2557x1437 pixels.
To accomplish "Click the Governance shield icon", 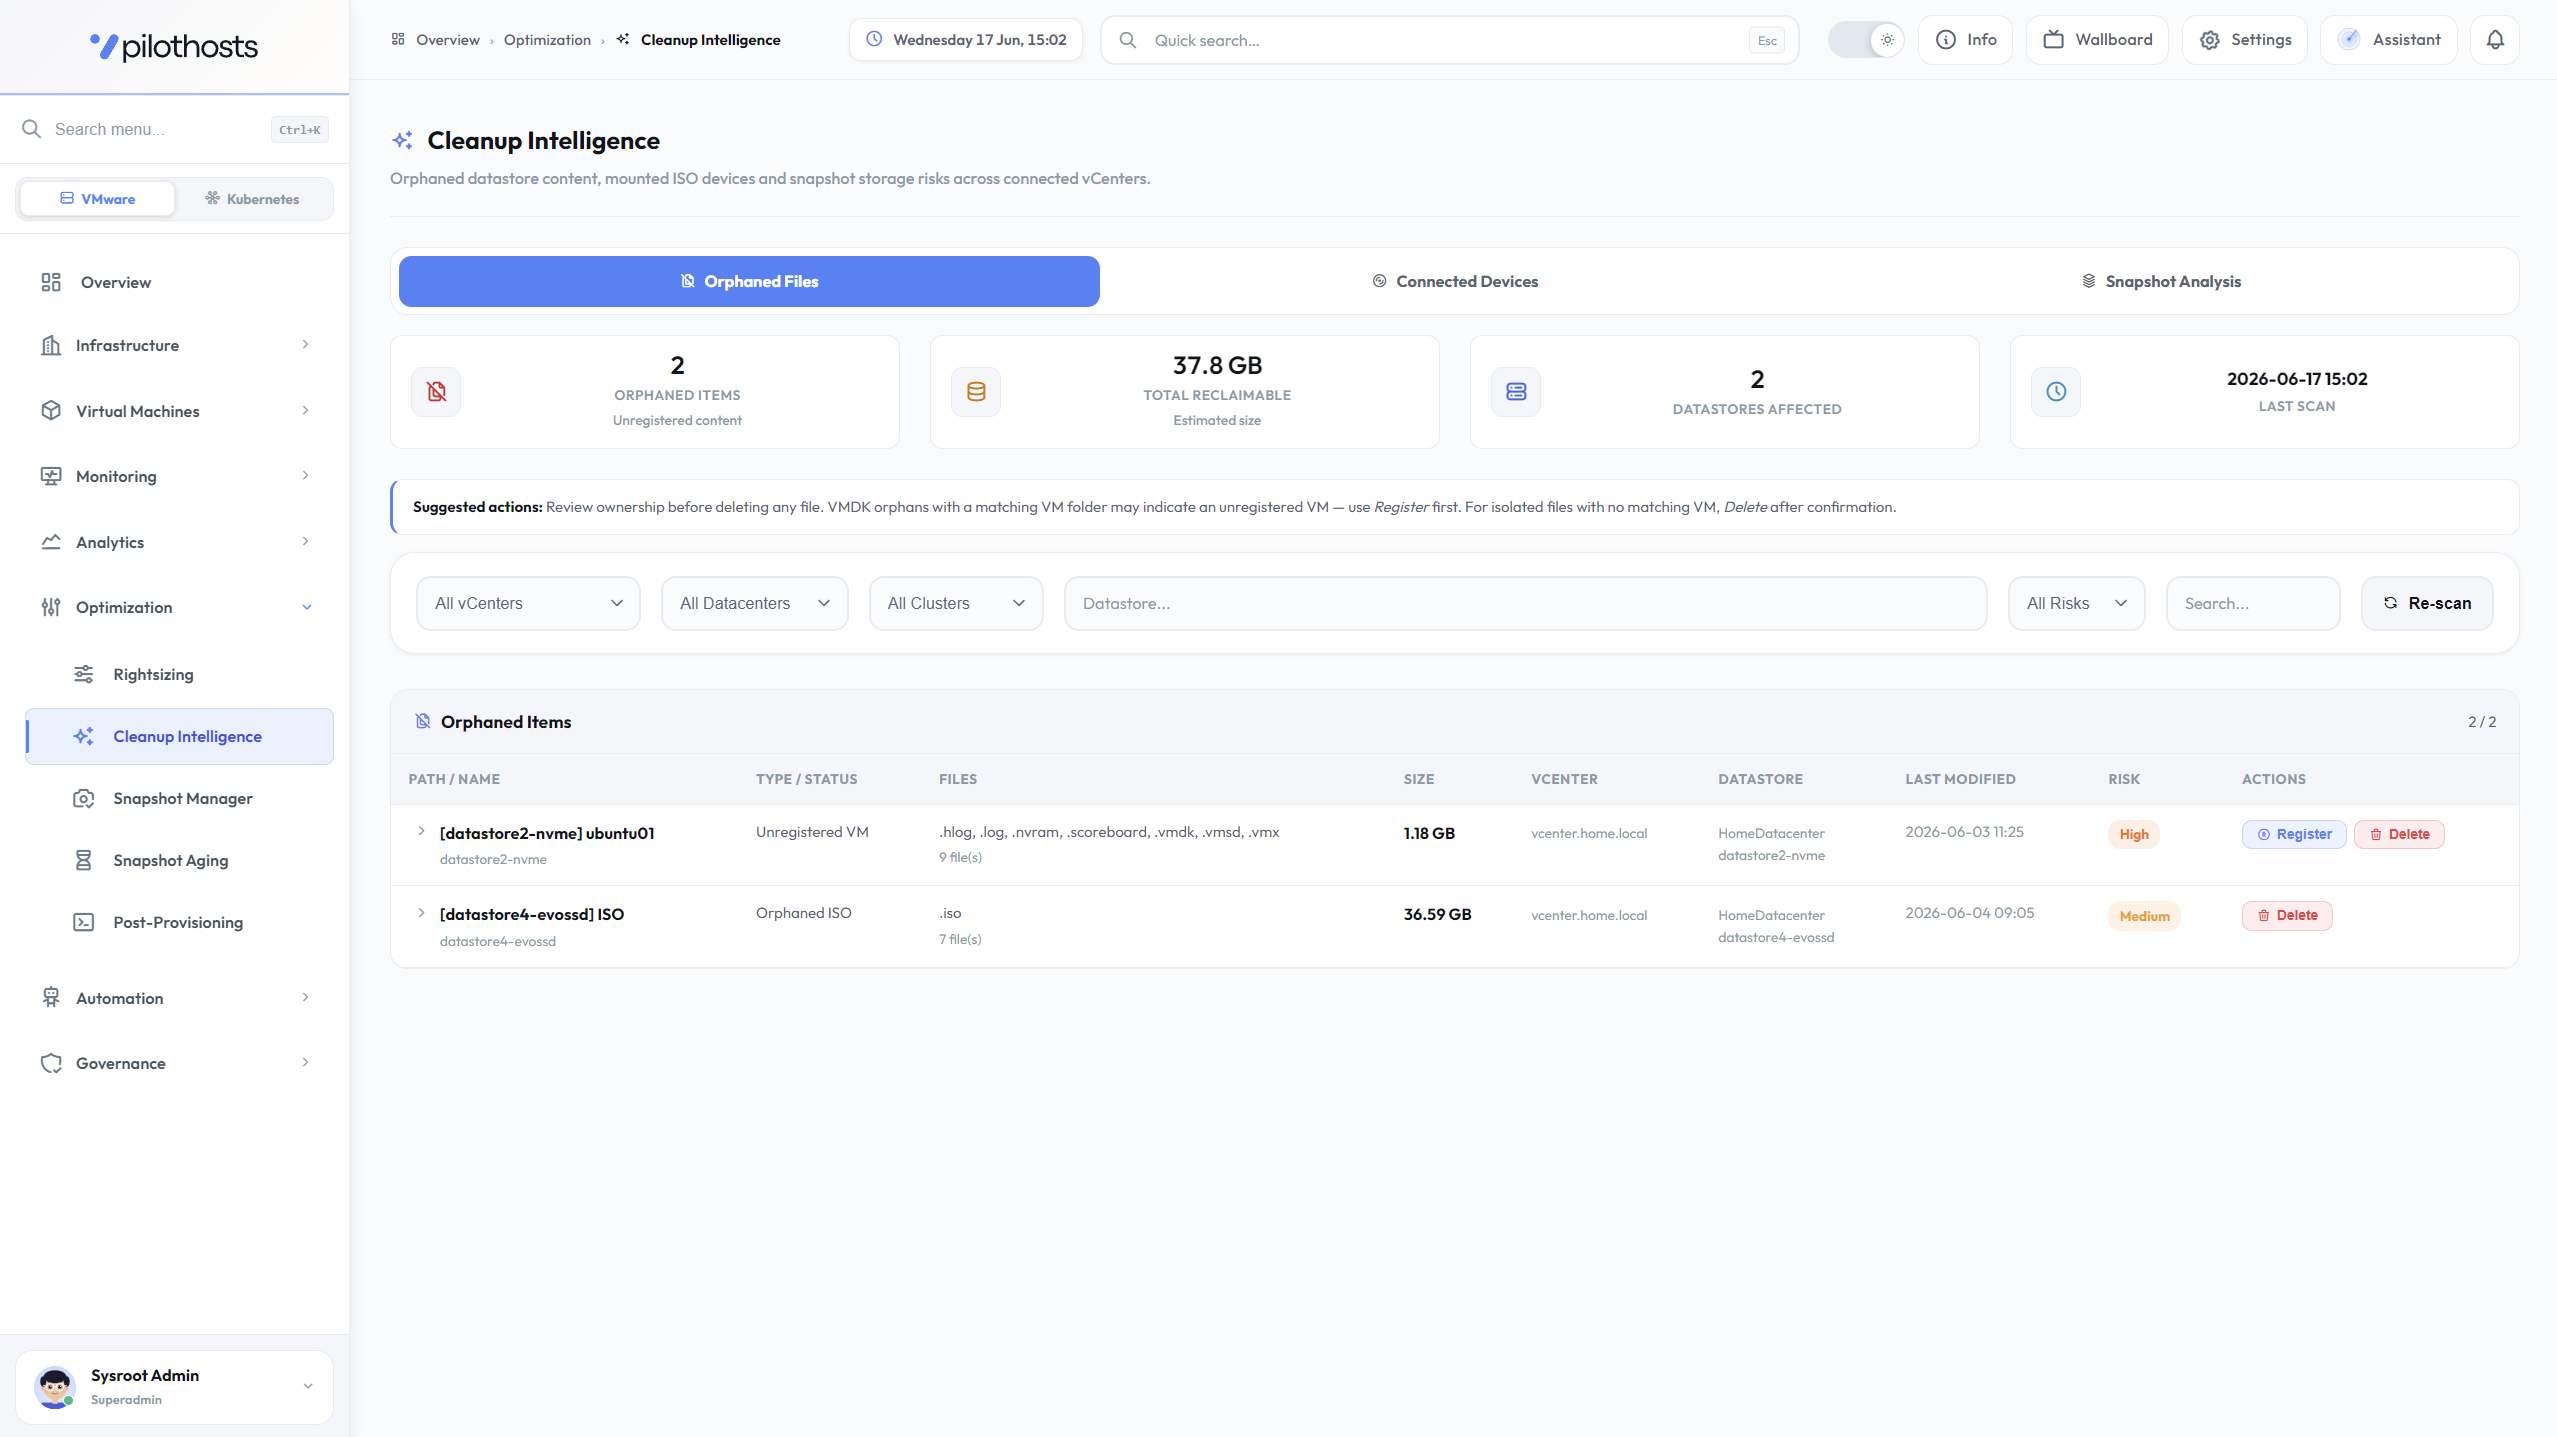I will 51,1063.
